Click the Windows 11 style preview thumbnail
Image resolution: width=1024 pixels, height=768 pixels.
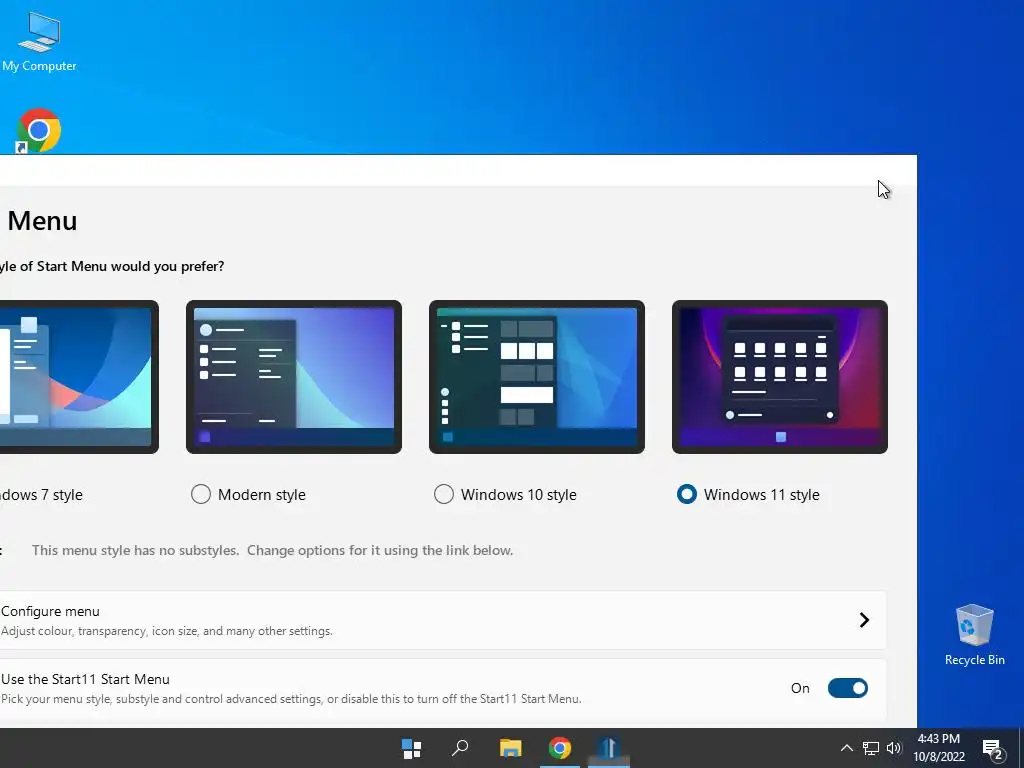point(780,377)
